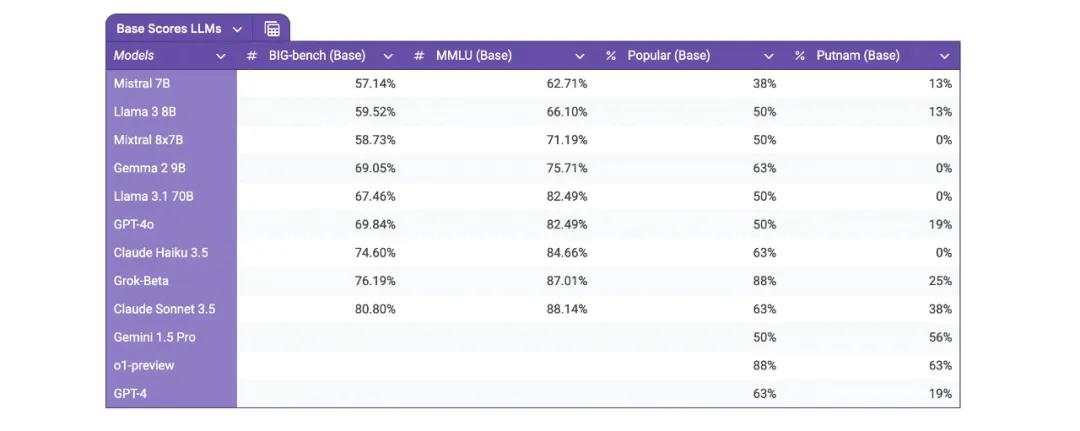Click the percent icon of the Popular column
Image resolution: width=1080 pixels, height=431 pixels.
click(610, 56)
